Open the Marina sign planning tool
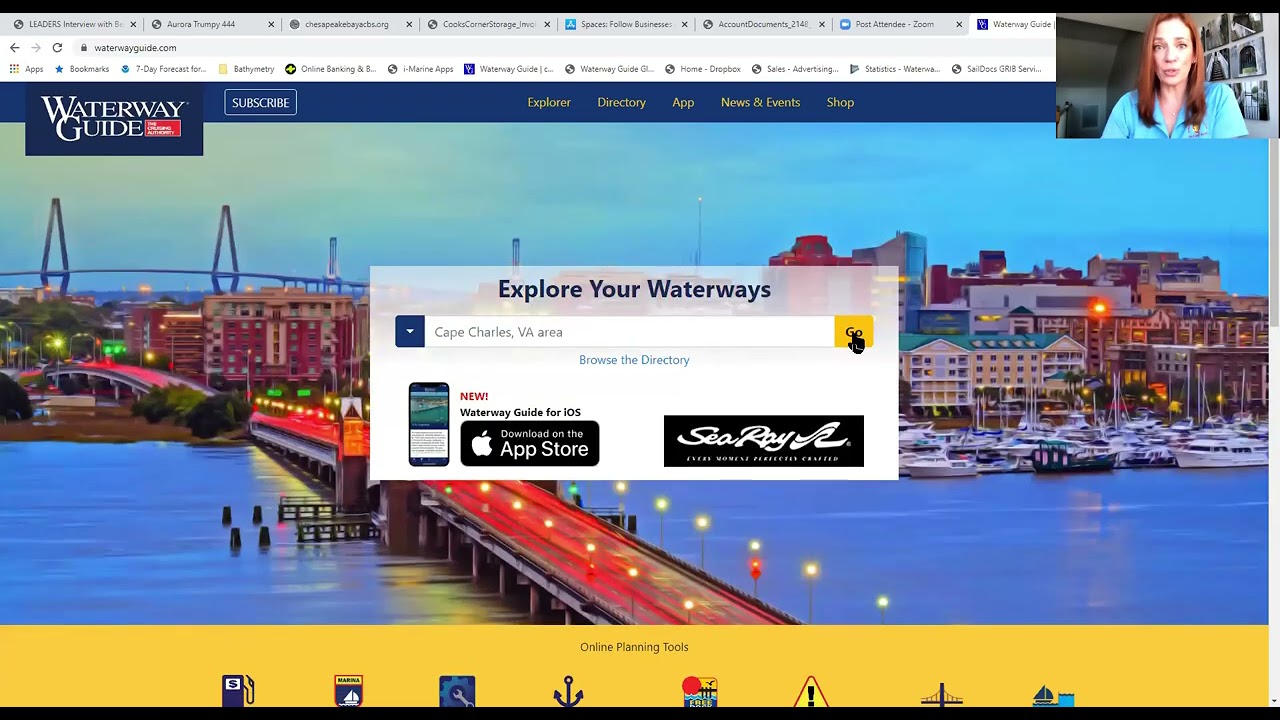The width and height of the screenshot is (1280, 720). click(x=348, y=691)
